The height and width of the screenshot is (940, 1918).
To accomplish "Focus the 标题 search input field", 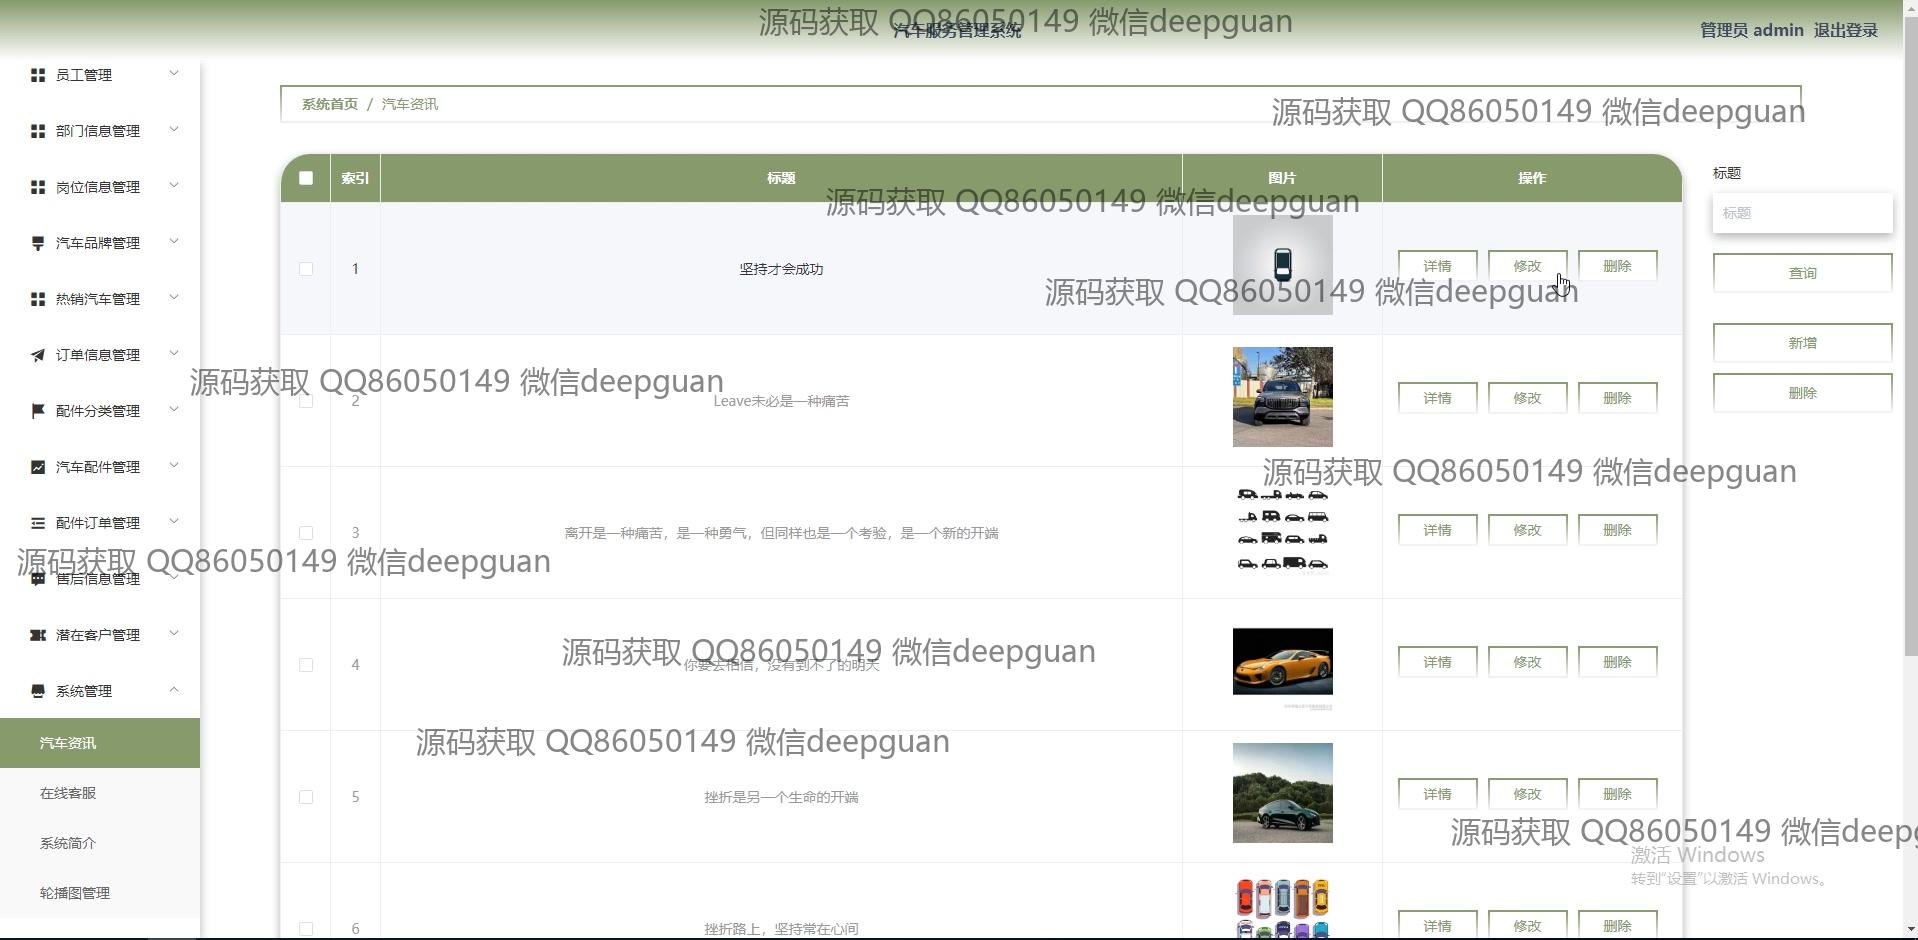I will pyautogui.click(x=1802, y=213).
